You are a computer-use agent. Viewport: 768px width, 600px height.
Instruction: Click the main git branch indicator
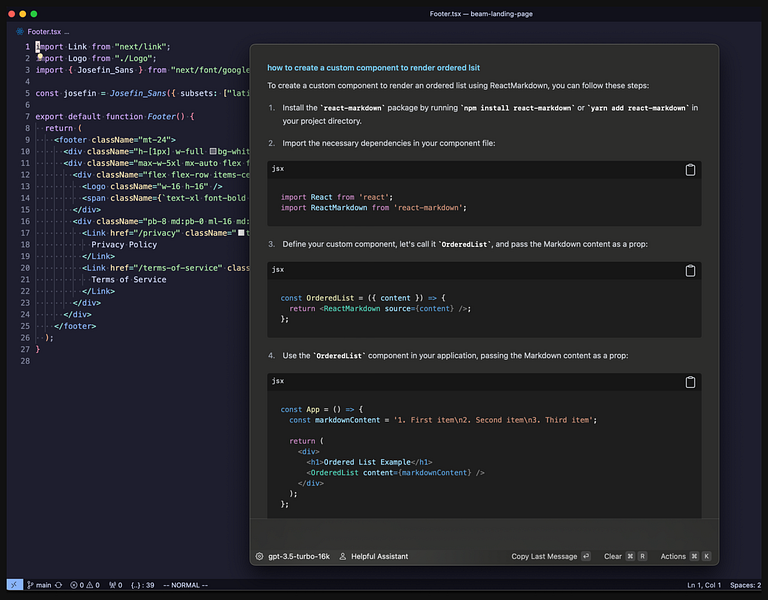(39, 585)
